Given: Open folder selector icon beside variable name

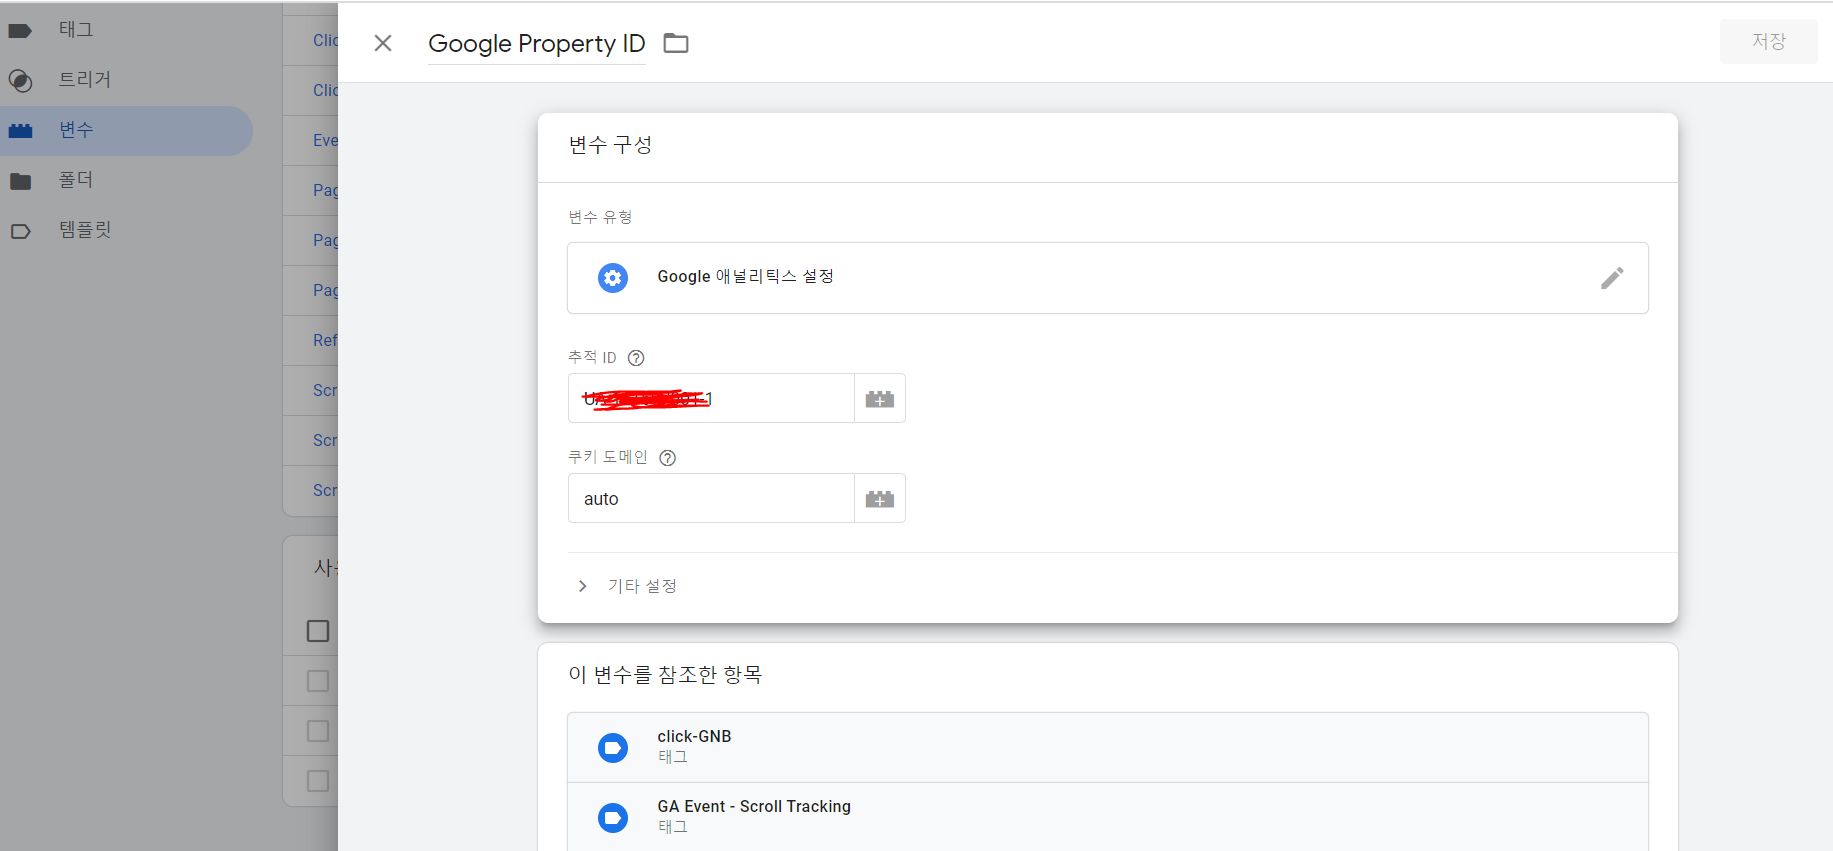Looking at the screenshot, I should coord(676,43).
